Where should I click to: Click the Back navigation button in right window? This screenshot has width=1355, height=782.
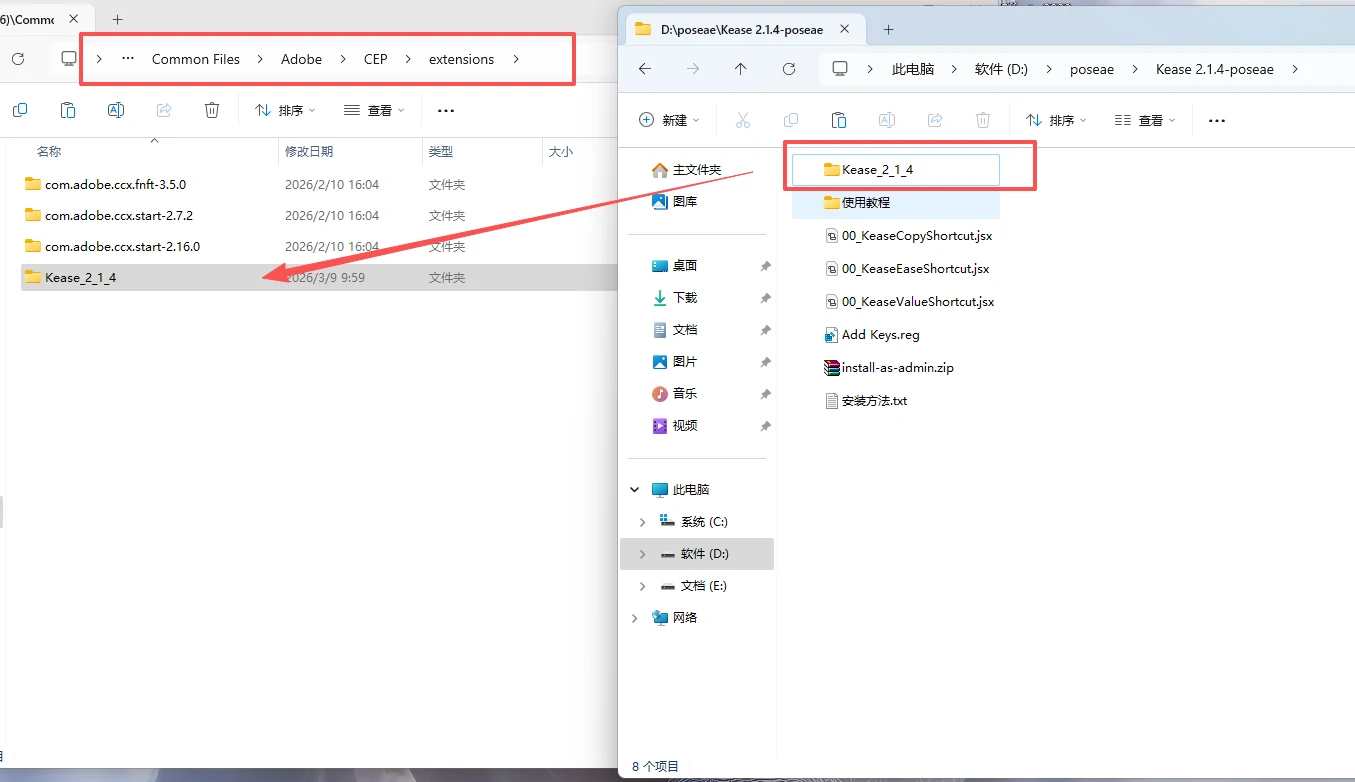click(x=645, y=69)
